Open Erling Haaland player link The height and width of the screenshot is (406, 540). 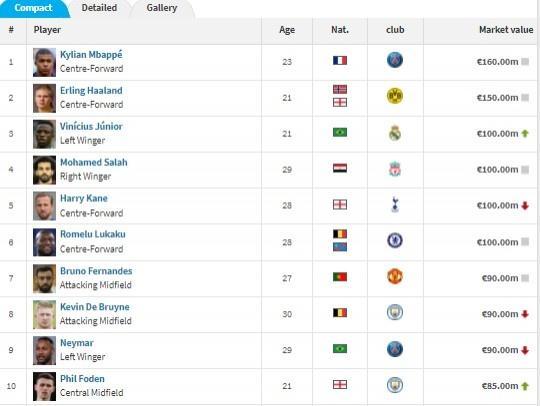91,91
